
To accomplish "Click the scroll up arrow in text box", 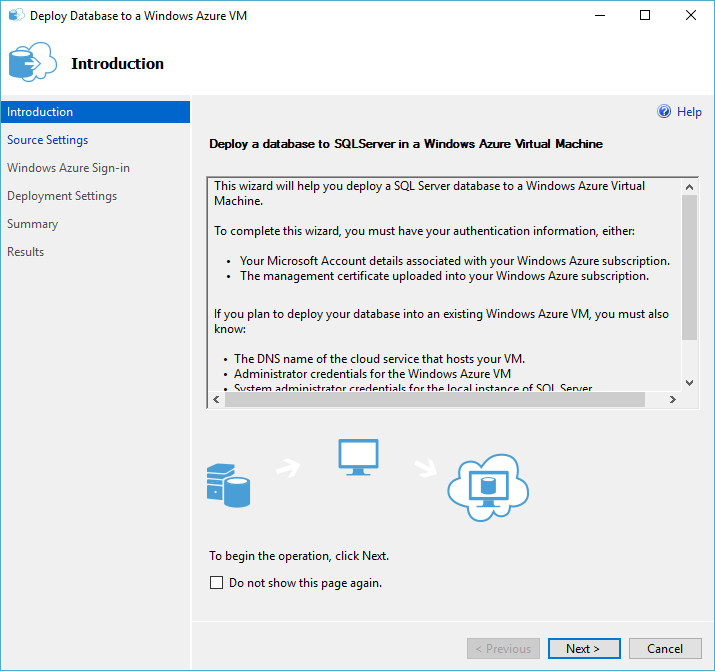I will click(x=689, y=187).
